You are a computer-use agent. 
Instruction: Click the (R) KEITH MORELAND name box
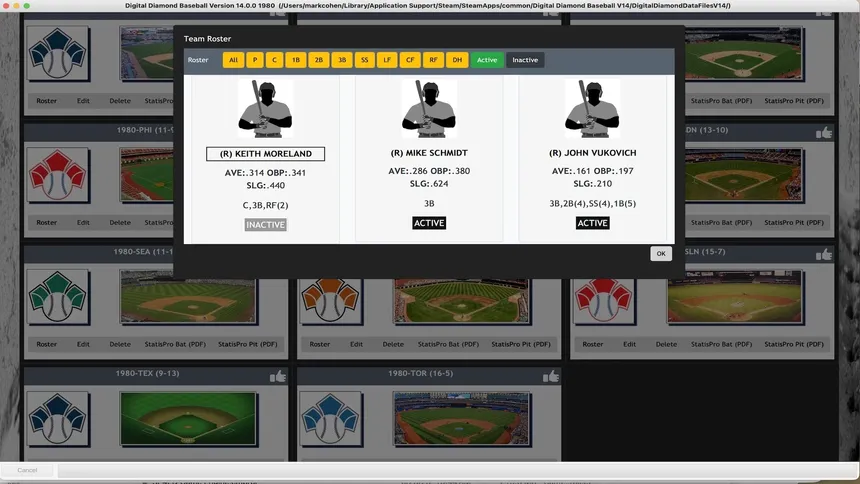[265, 154]
